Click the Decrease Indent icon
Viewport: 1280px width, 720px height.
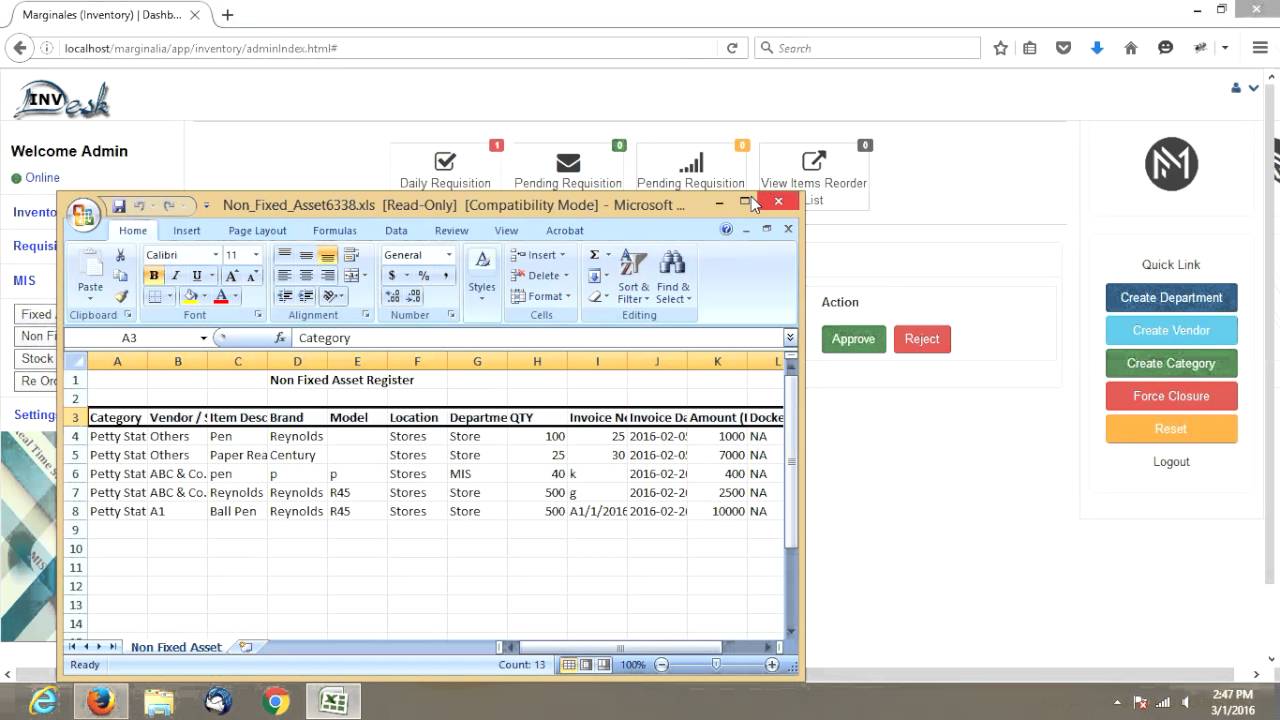coord(284,296)
